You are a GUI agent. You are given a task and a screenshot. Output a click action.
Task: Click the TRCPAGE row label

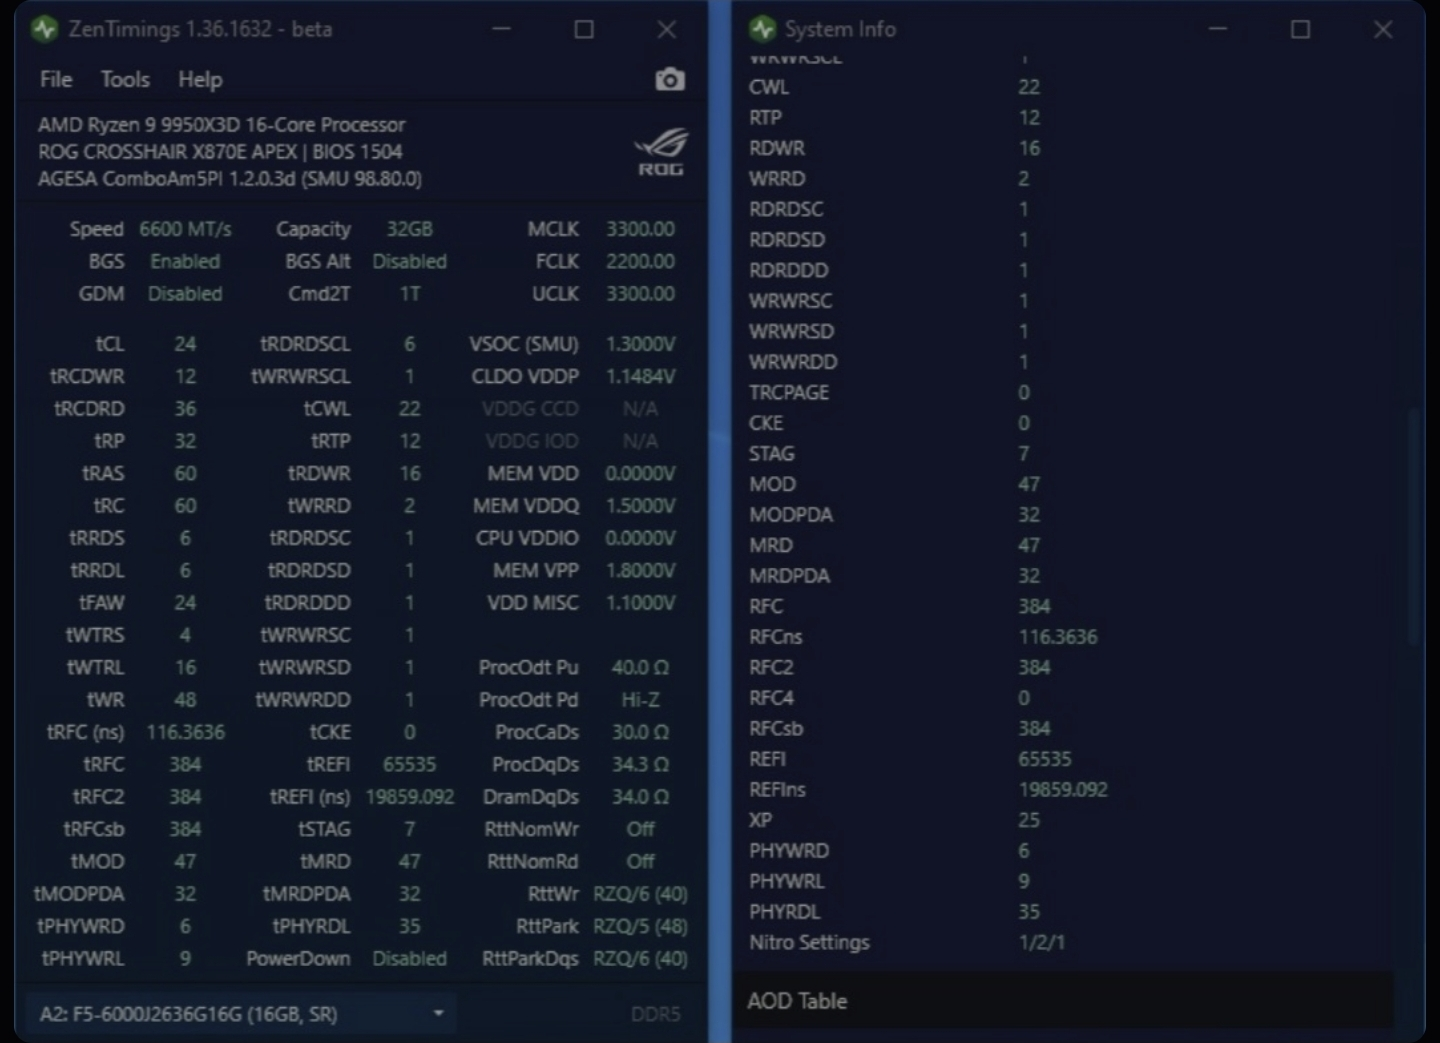pos(789,393)
